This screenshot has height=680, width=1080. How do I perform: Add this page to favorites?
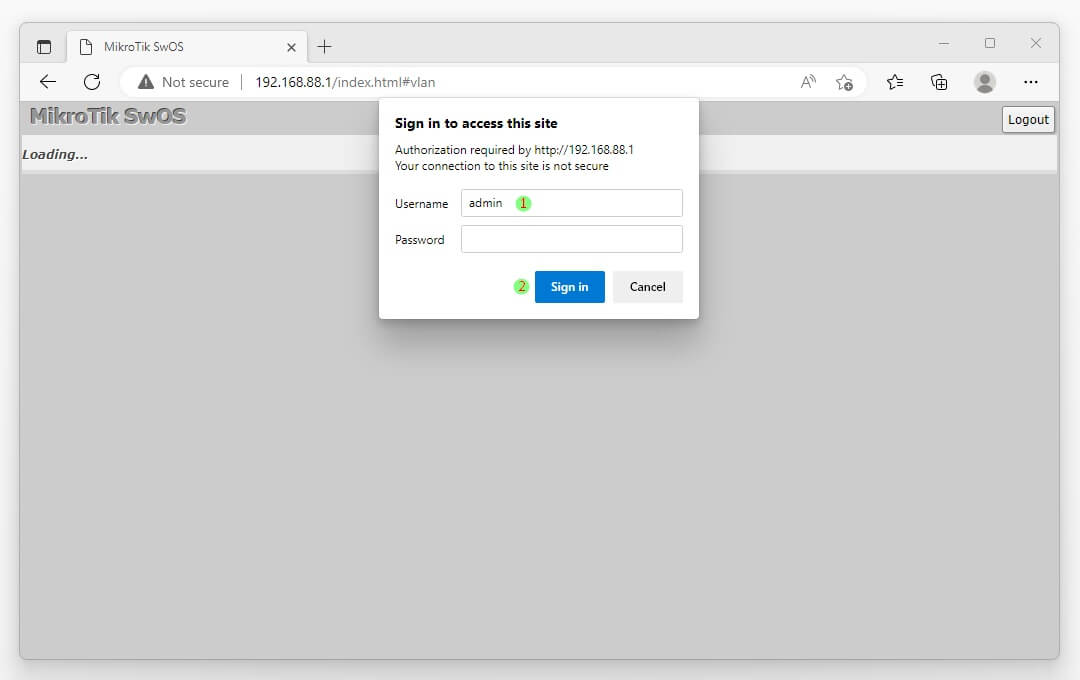coord(844,82)
